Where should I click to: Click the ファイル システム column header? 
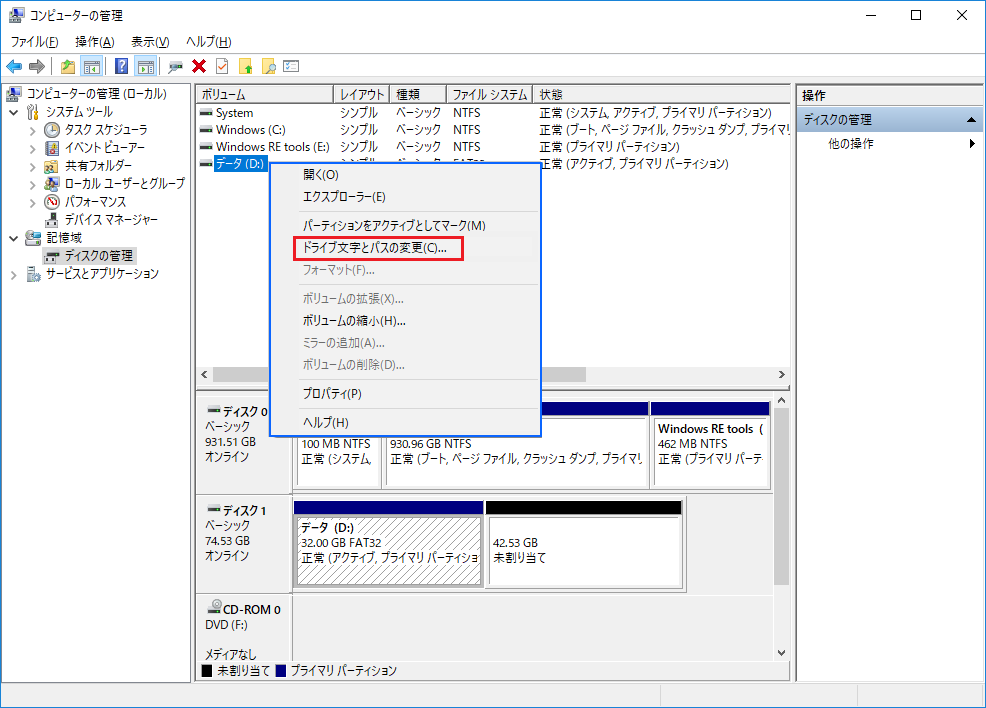tap(489, 95)
